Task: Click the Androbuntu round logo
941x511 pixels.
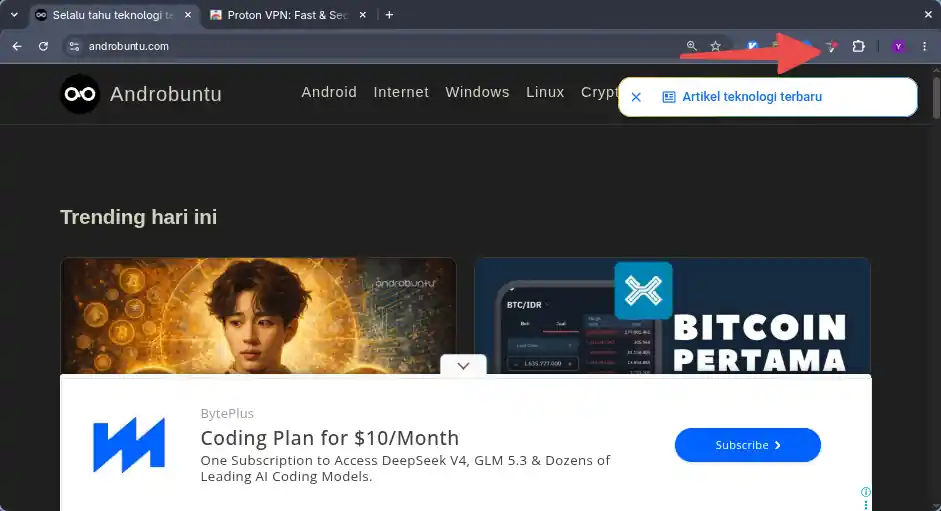Action: [80, 94]
